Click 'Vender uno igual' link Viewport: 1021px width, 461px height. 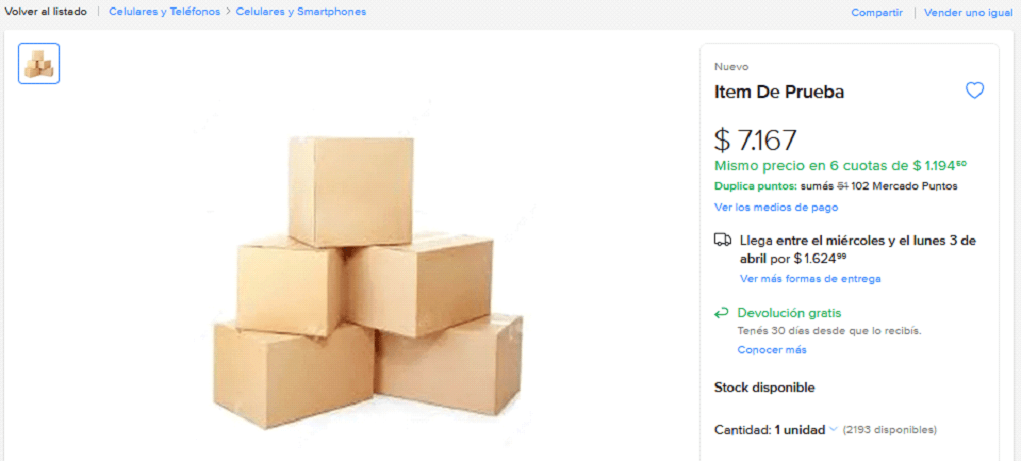(968, 12)
